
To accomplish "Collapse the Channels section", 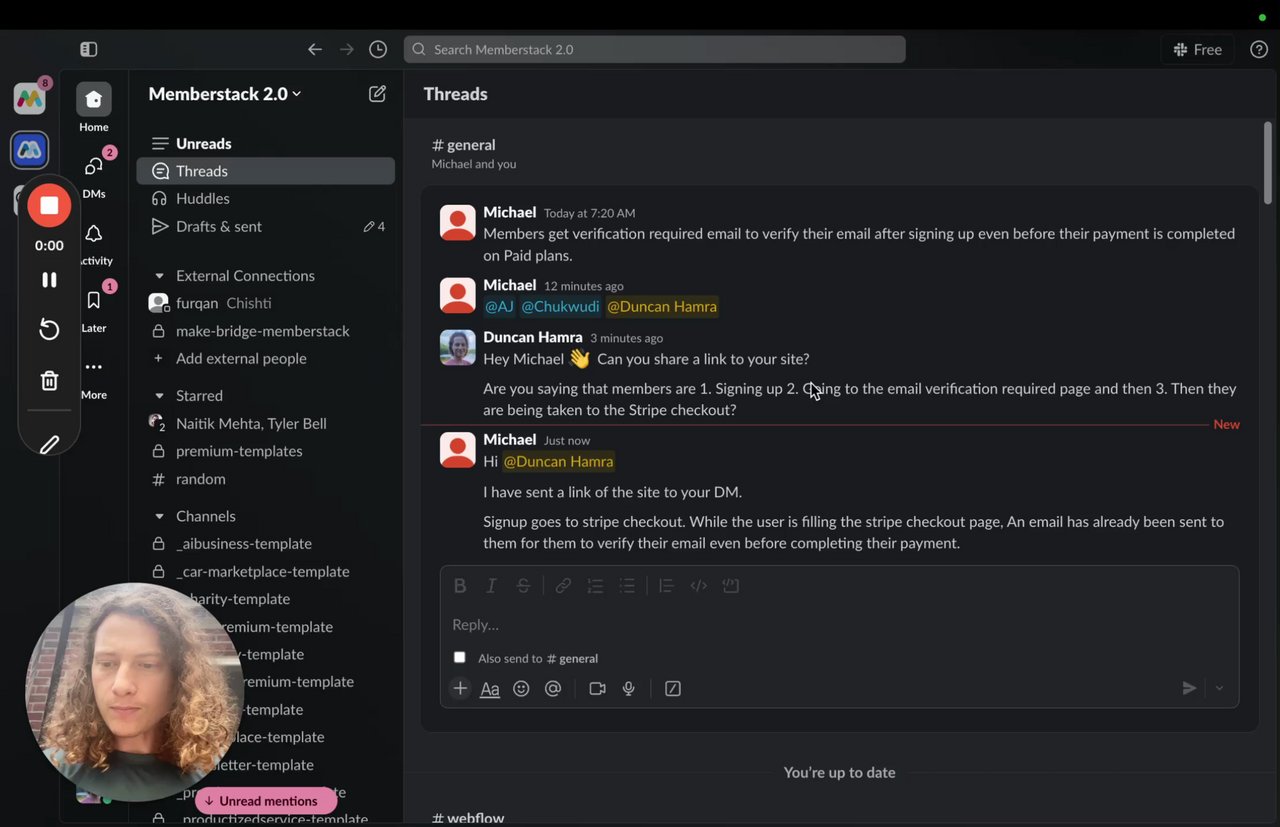I will [159, 516].
